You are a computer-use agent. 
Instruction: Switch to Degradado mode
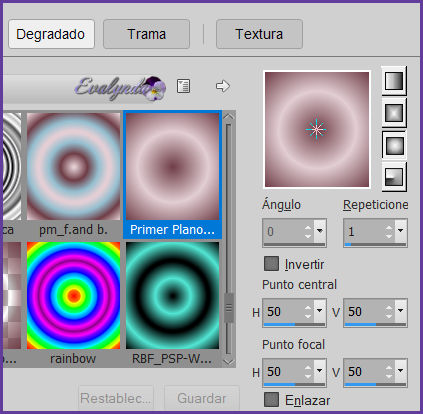51,34
